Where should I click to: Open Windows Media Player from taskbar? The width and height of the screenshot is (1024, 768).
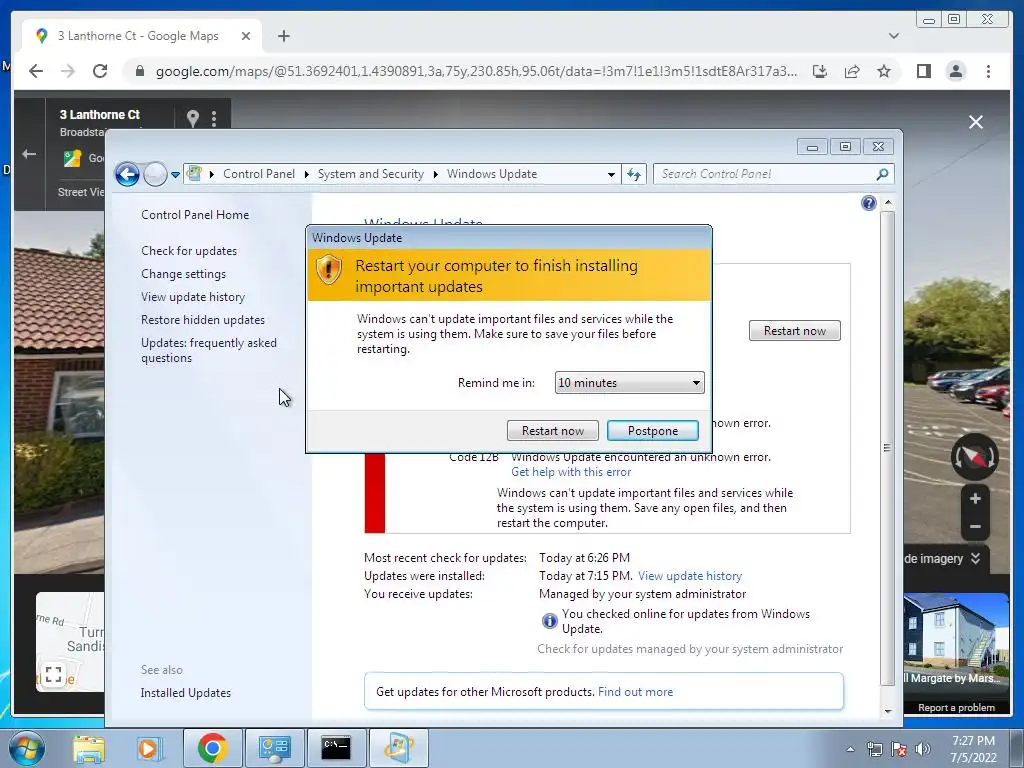click(149, 748)
